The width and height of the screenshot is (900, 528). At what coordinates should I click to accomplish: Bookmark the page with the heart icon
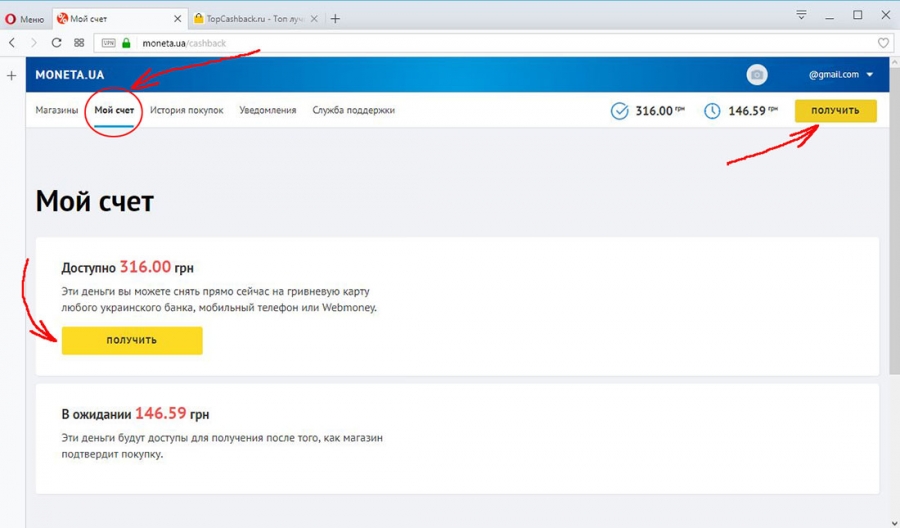click(x=883, y=43)
